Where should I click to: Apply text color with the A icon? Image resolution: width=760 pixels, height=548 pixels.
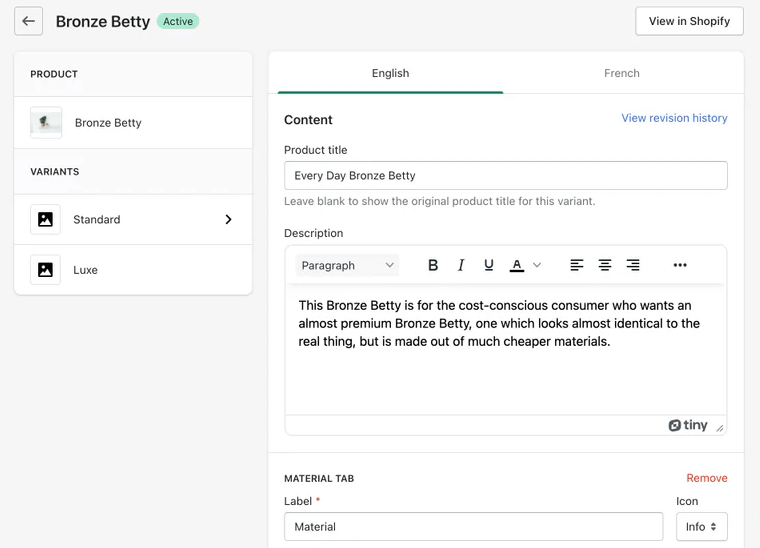coord(517,265)
